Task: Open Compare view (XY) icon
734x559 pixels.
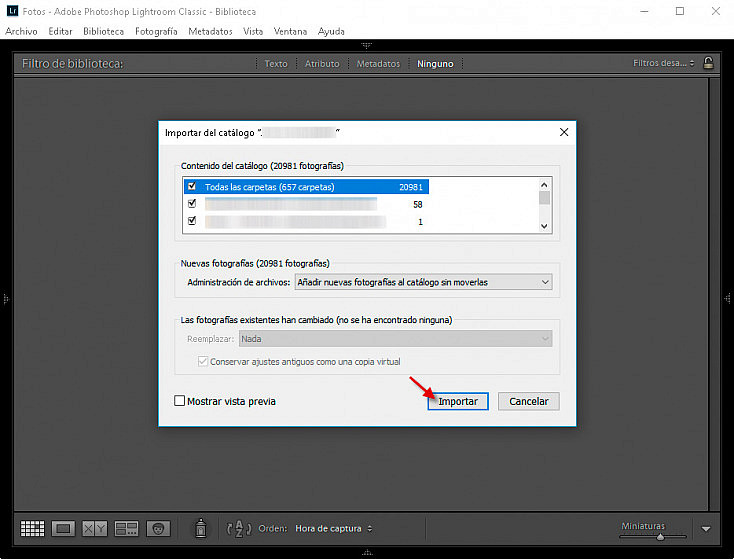Action: 95,529
